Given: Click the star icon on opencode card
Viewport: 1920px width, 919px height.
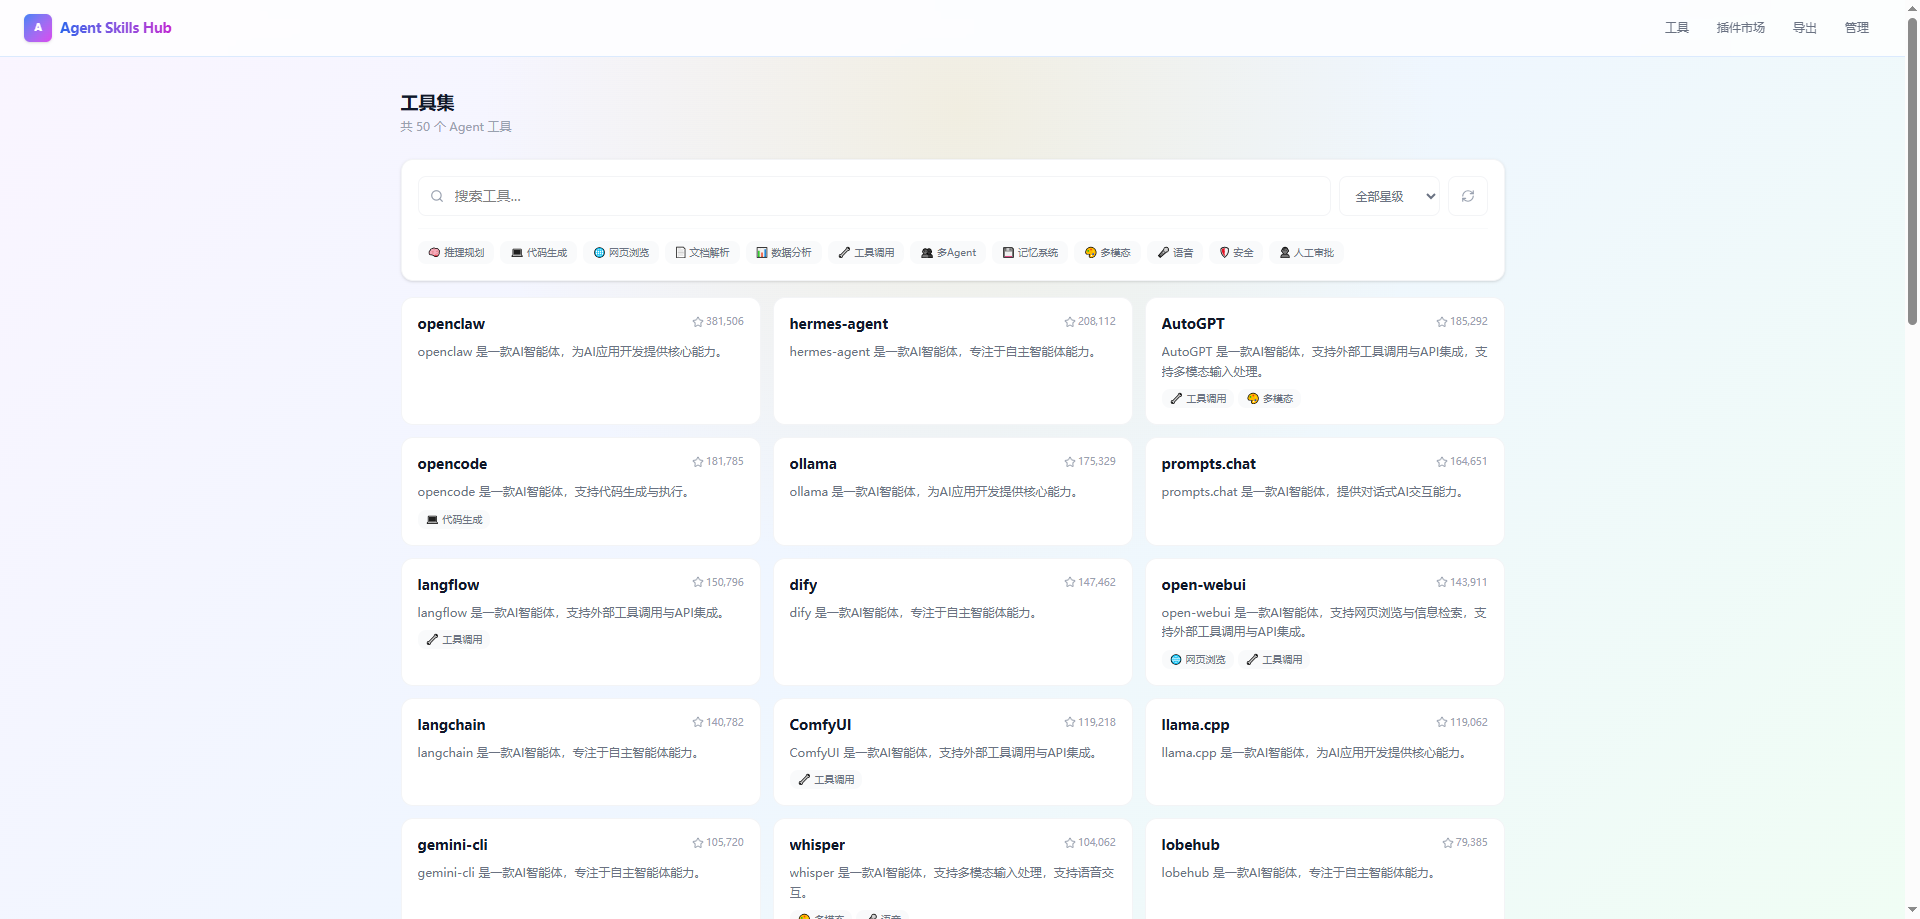Looking at the screenshot, I should (698, 462).
